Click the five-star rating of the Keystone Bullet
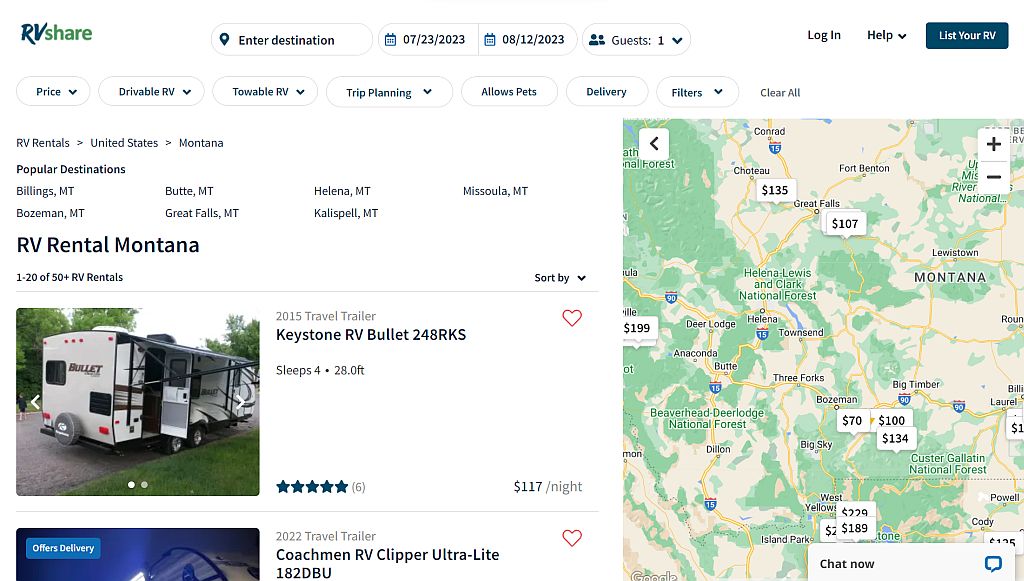 tap(312, 486)
